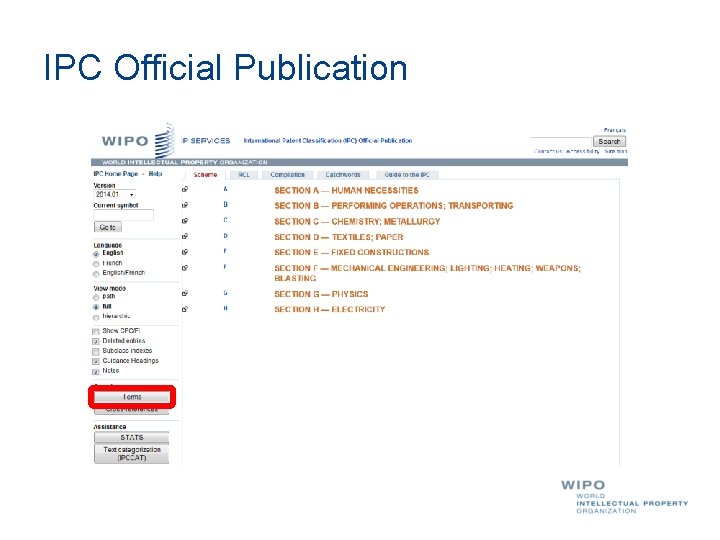This screenshot has width=720, height=540.
Task: Open Section G — Physics
Action: point(321,294)
